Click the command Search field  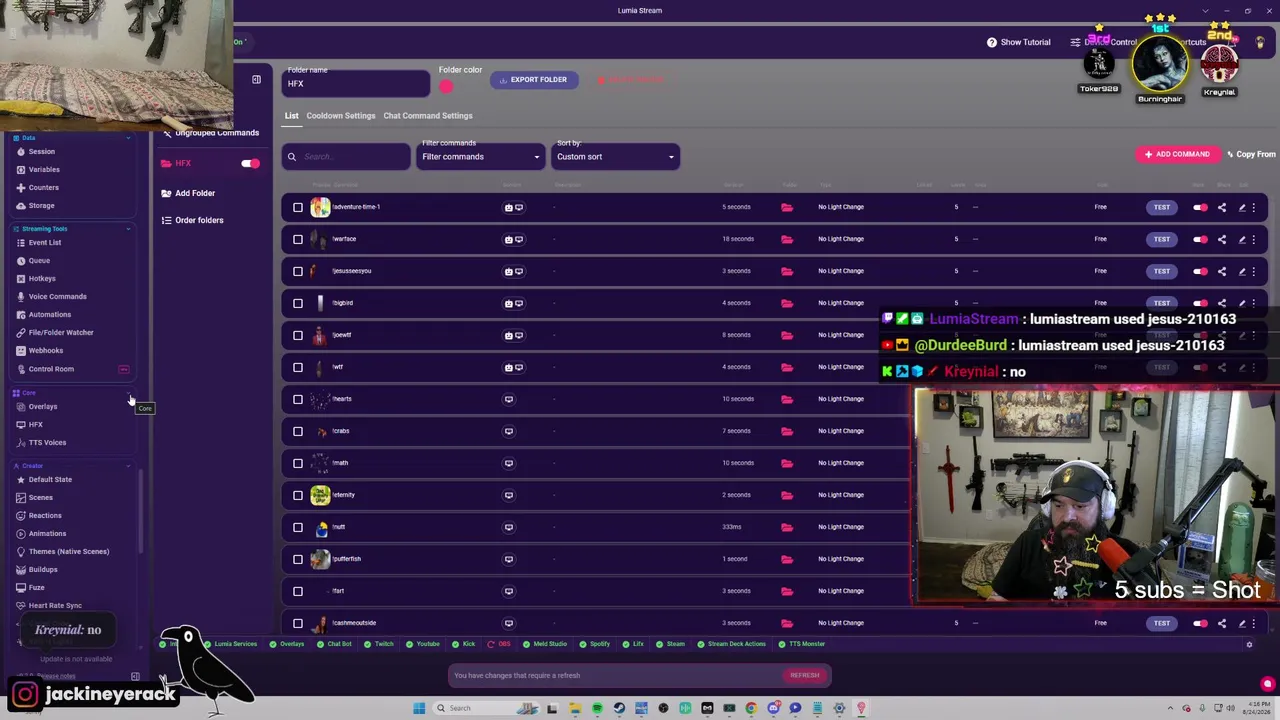[347, 156]
